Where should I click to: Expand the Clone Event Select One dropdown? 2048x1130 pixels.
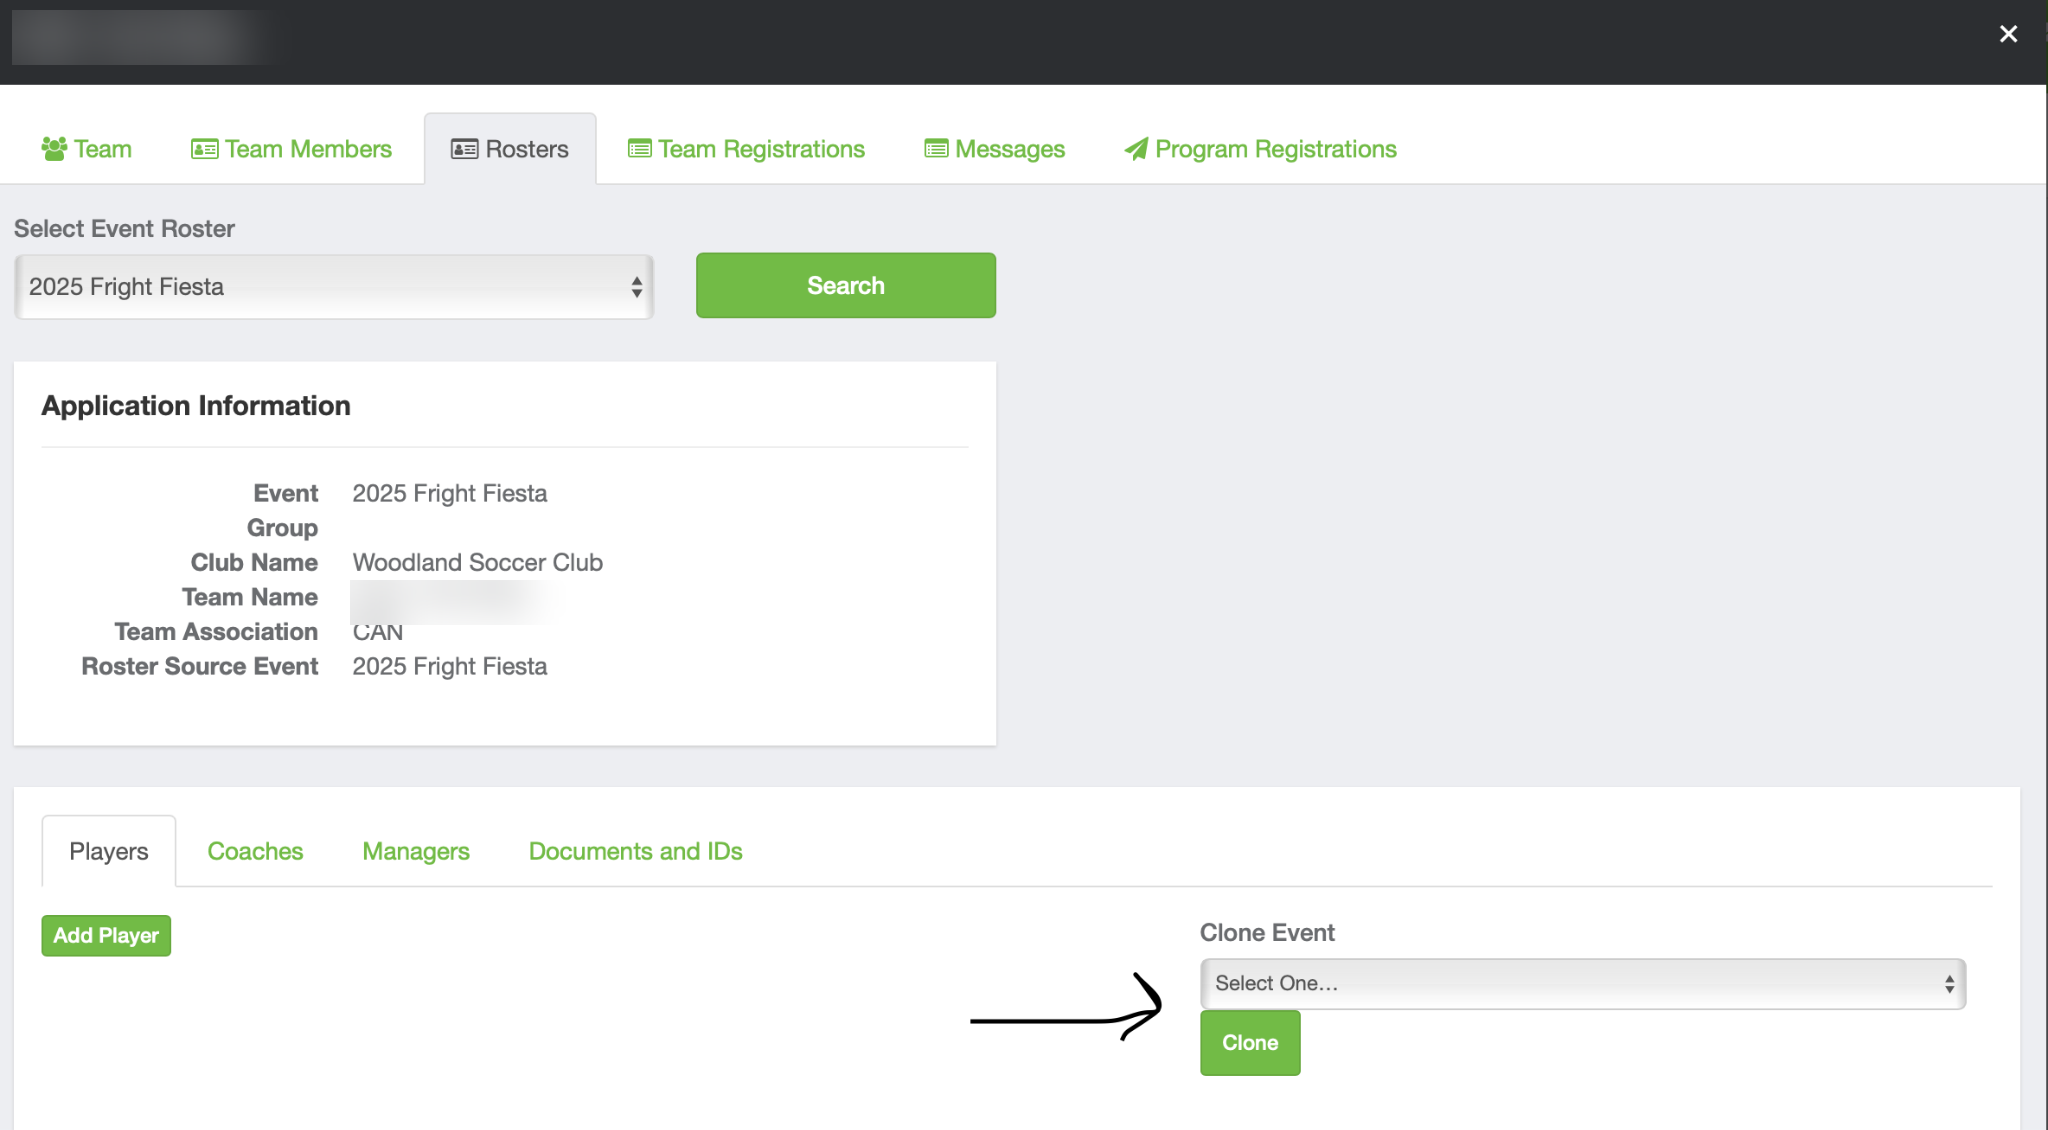pyautogui.click(x=1583, y=984)
